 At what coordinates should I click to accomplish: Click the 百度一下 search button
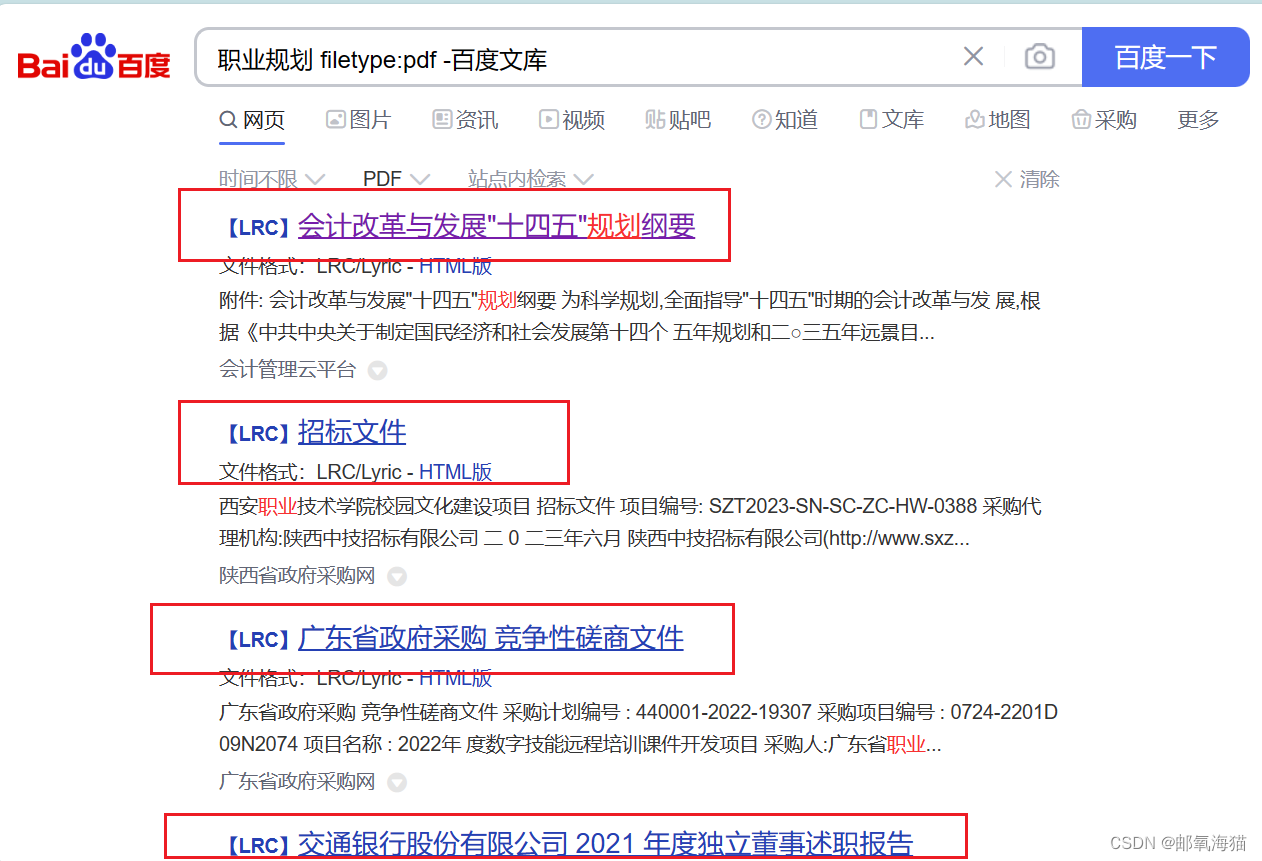coord(1166,57)
